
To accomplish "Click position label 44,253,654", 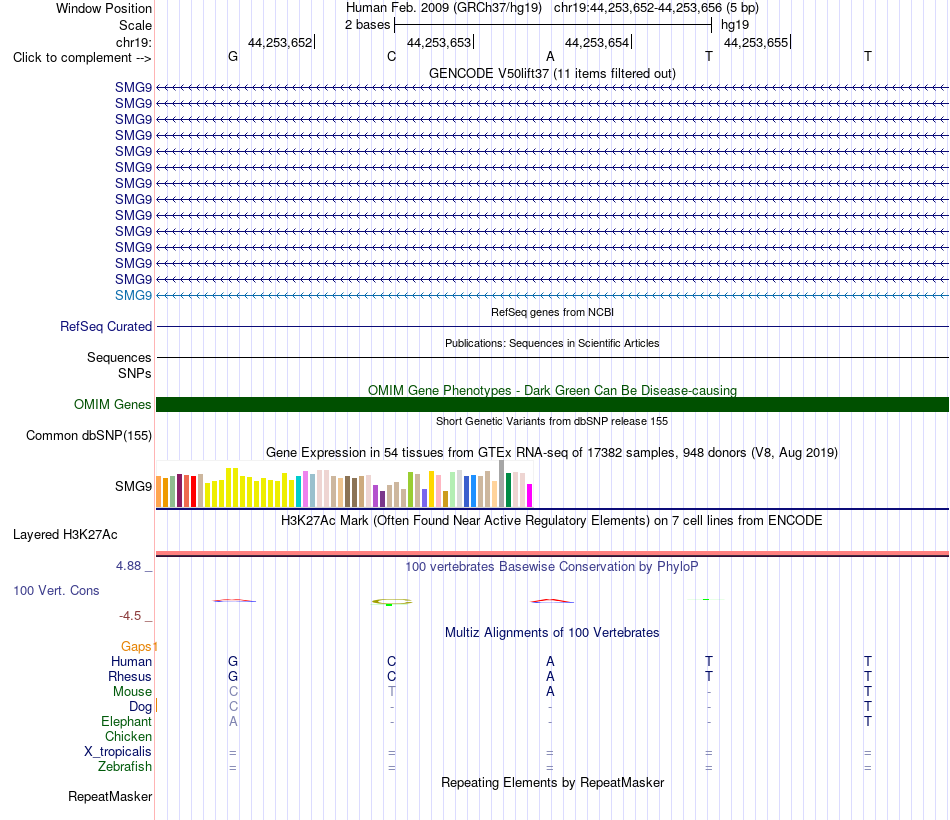I will point(597,42).
